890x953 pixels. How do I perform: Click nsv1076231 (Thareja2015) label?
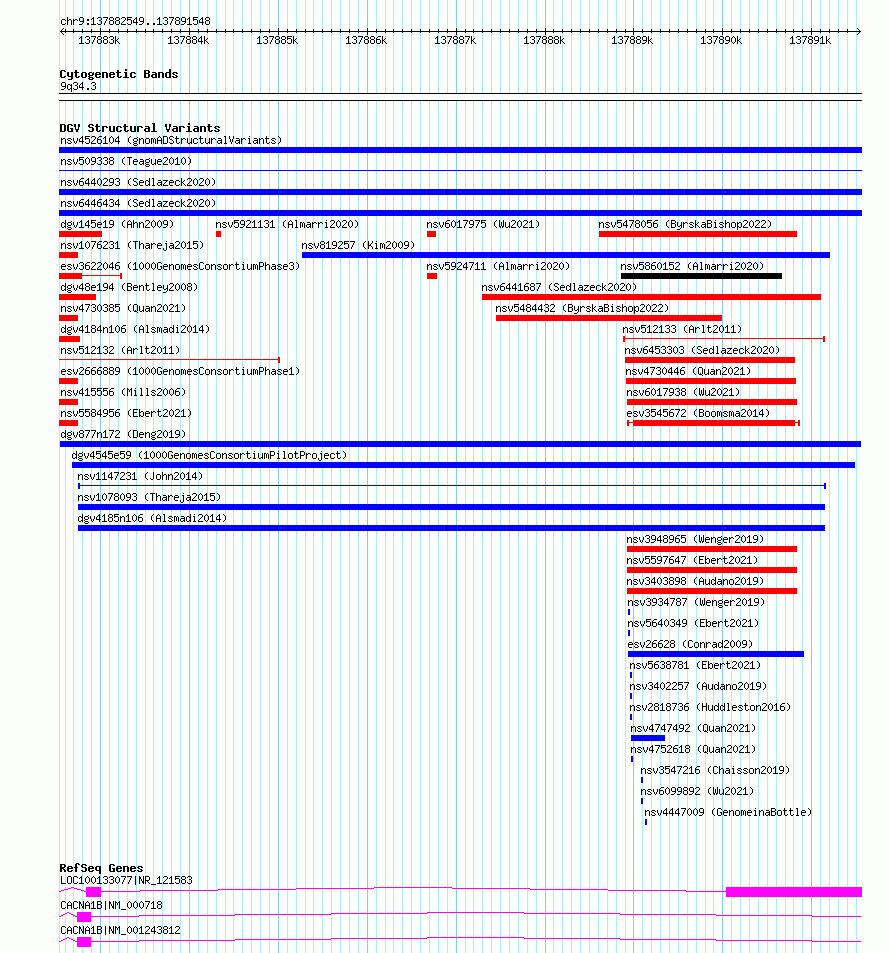click(x=132, y=246)
